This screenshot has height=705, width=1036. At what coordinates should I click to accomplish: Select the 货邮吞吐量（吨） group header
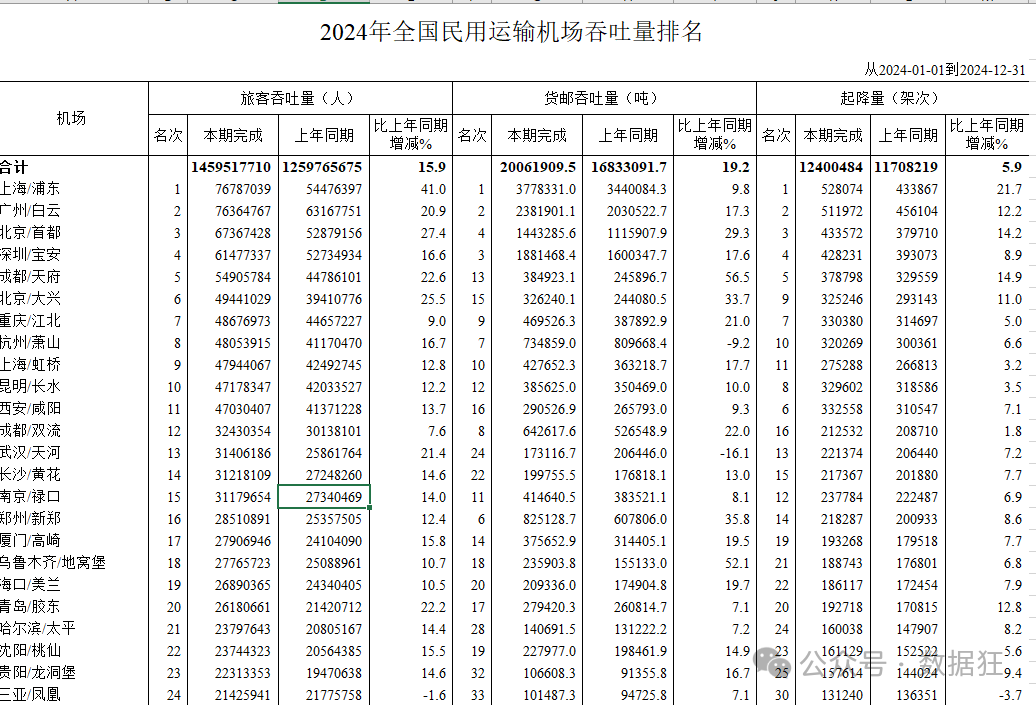coord(604,98)
